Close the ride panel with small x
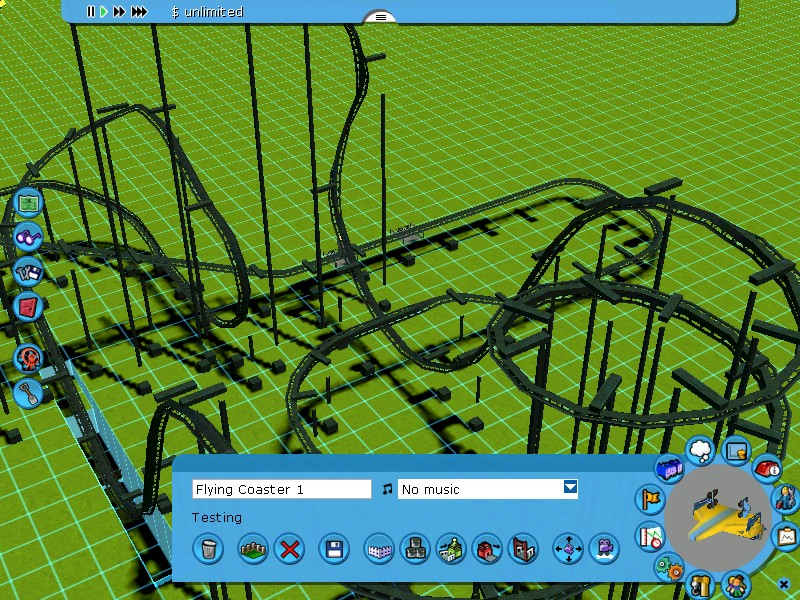 coord(784,584)
